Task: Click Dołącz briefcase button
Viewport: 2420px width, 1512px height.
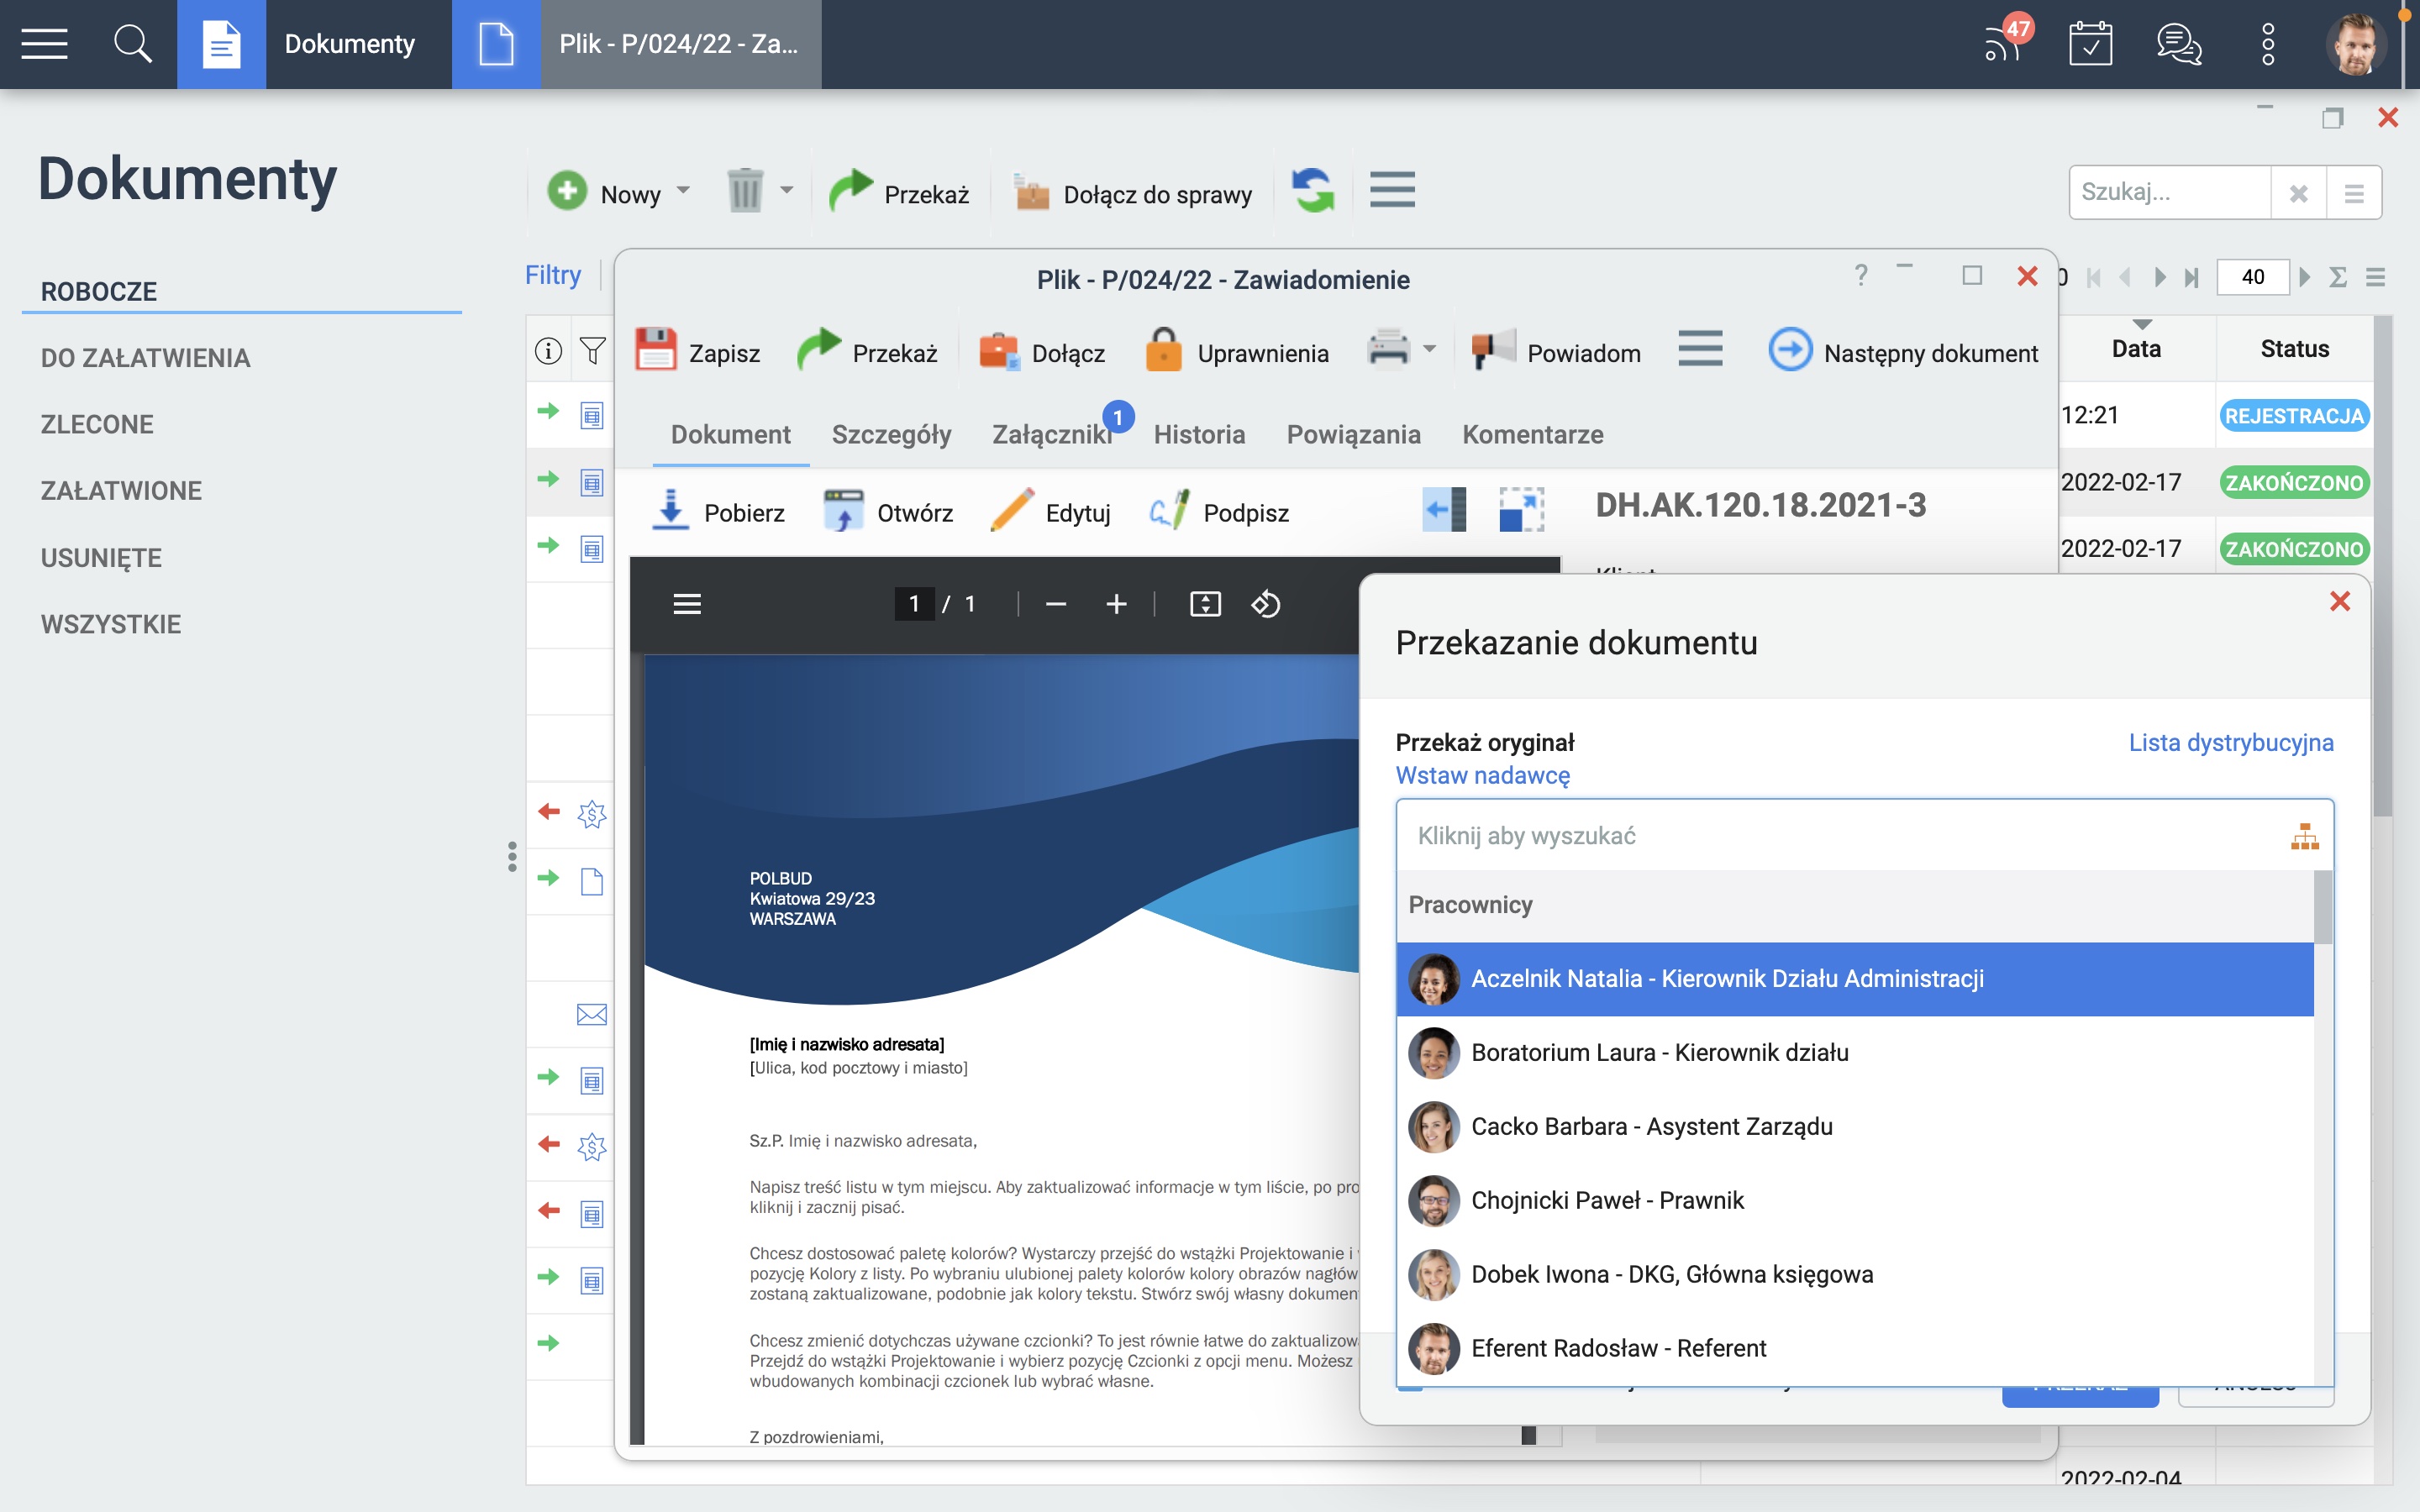Action: [1041, 351]
